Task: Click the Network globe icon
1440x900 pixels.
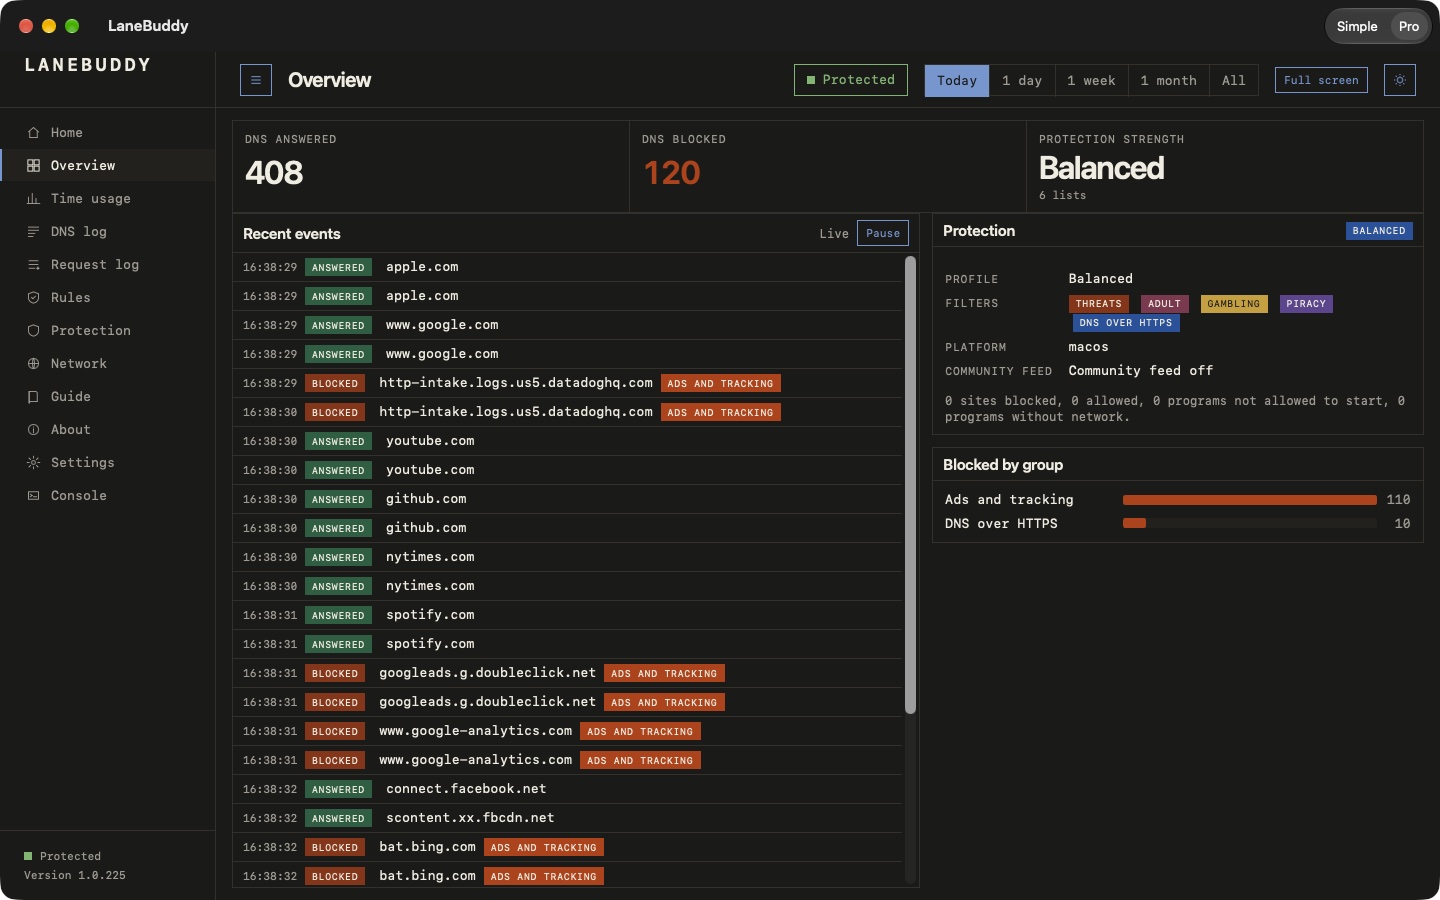Action: point(33,364)
